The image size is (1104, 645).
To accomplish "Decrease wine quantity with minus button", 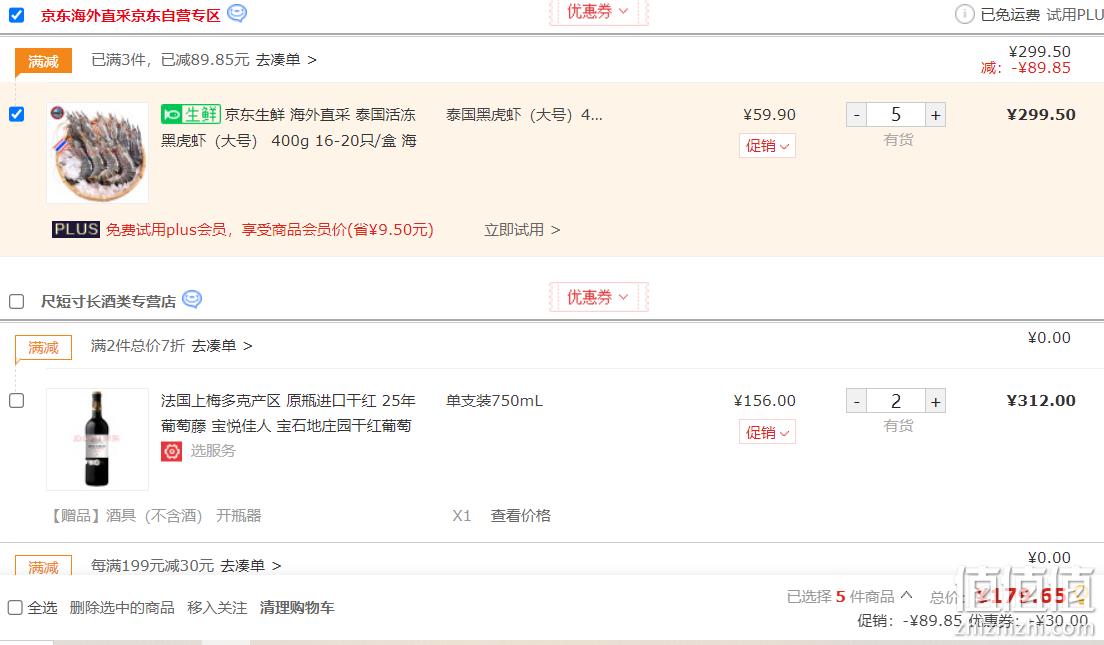I will 857,401.
